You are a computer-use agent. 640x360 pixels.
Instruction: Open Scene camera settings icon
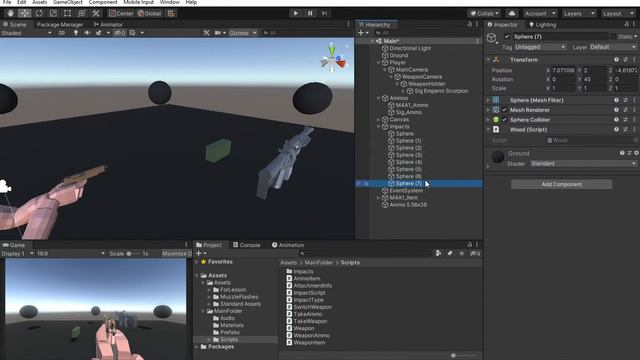tap(218, 33)
